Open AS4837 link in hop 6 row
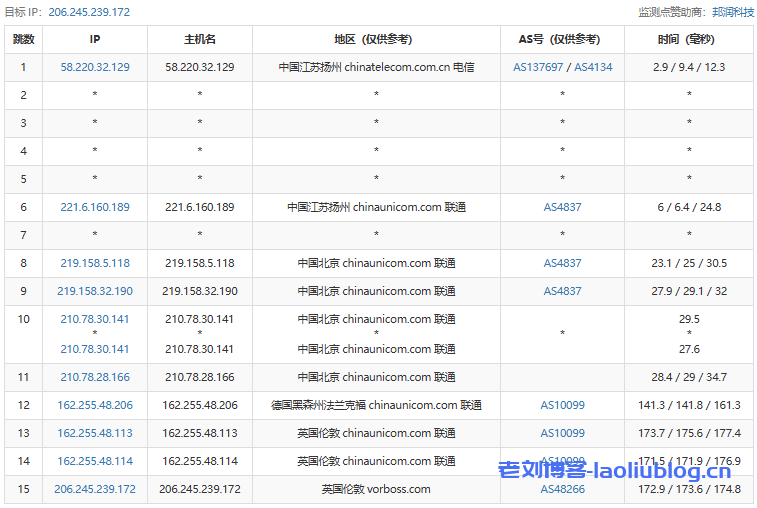The image size is (757, 508). [562, 207]
